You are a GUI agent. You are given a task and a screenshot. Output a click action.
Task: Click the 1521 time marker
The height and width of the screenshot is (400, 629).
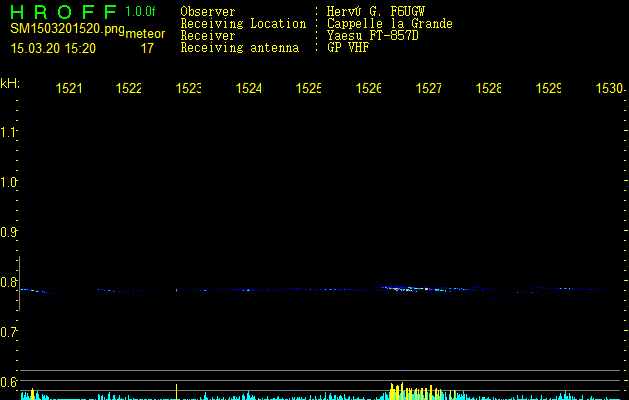coord(69,88)
